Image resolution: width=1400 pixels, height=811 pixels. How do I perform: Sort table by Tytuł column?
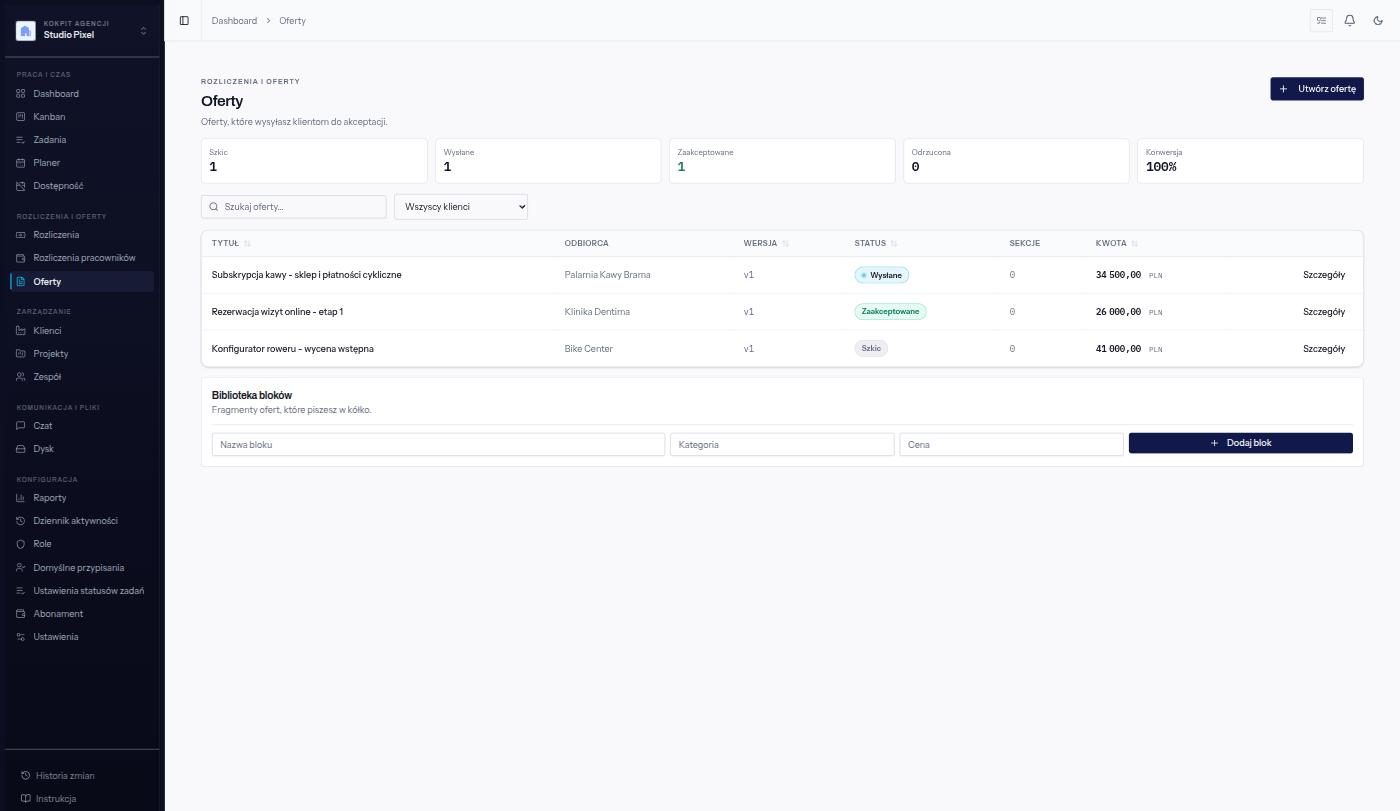pos(231,243)
